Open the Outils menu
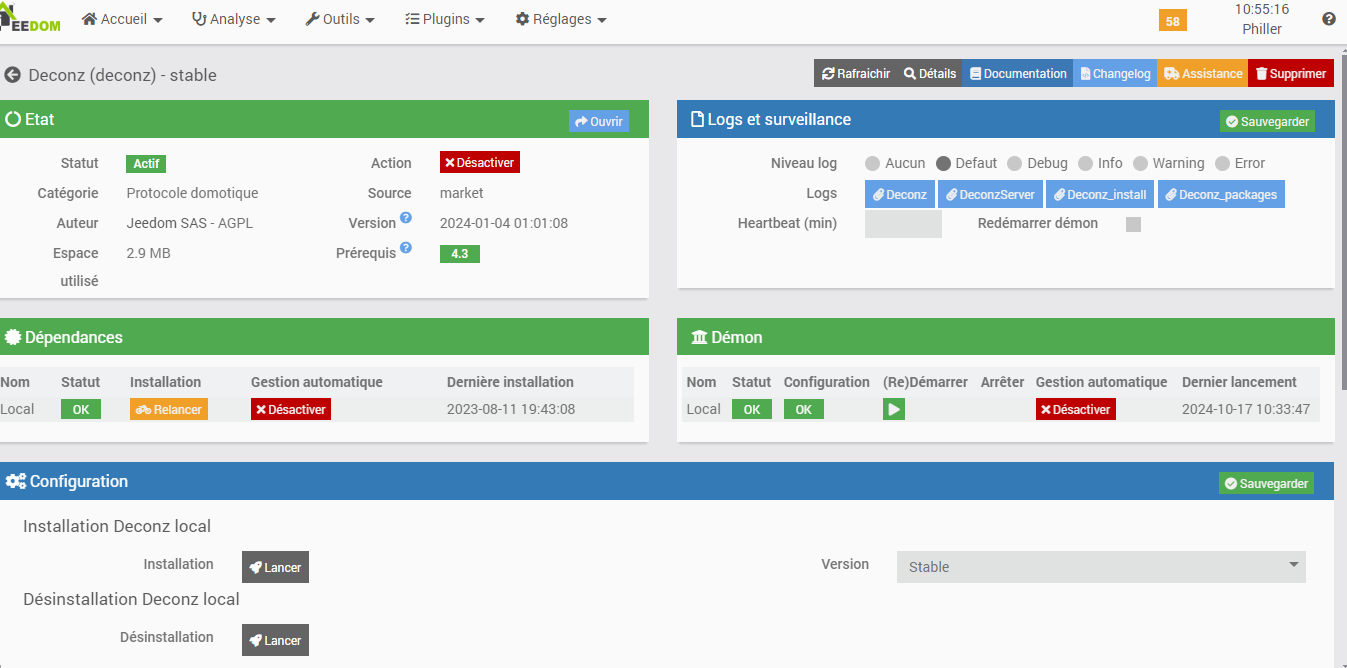This screenshot has width=1347, height=668. point(340,19)
